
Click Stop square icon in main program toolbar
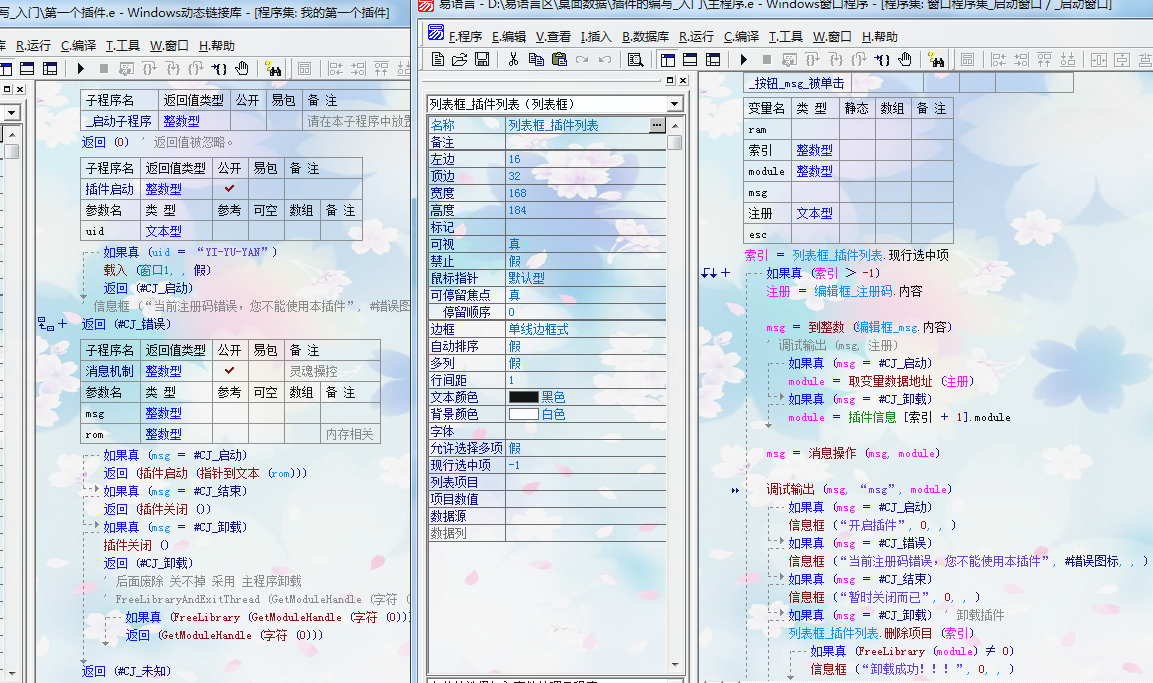pyautogui.click(x=766, y=60)
